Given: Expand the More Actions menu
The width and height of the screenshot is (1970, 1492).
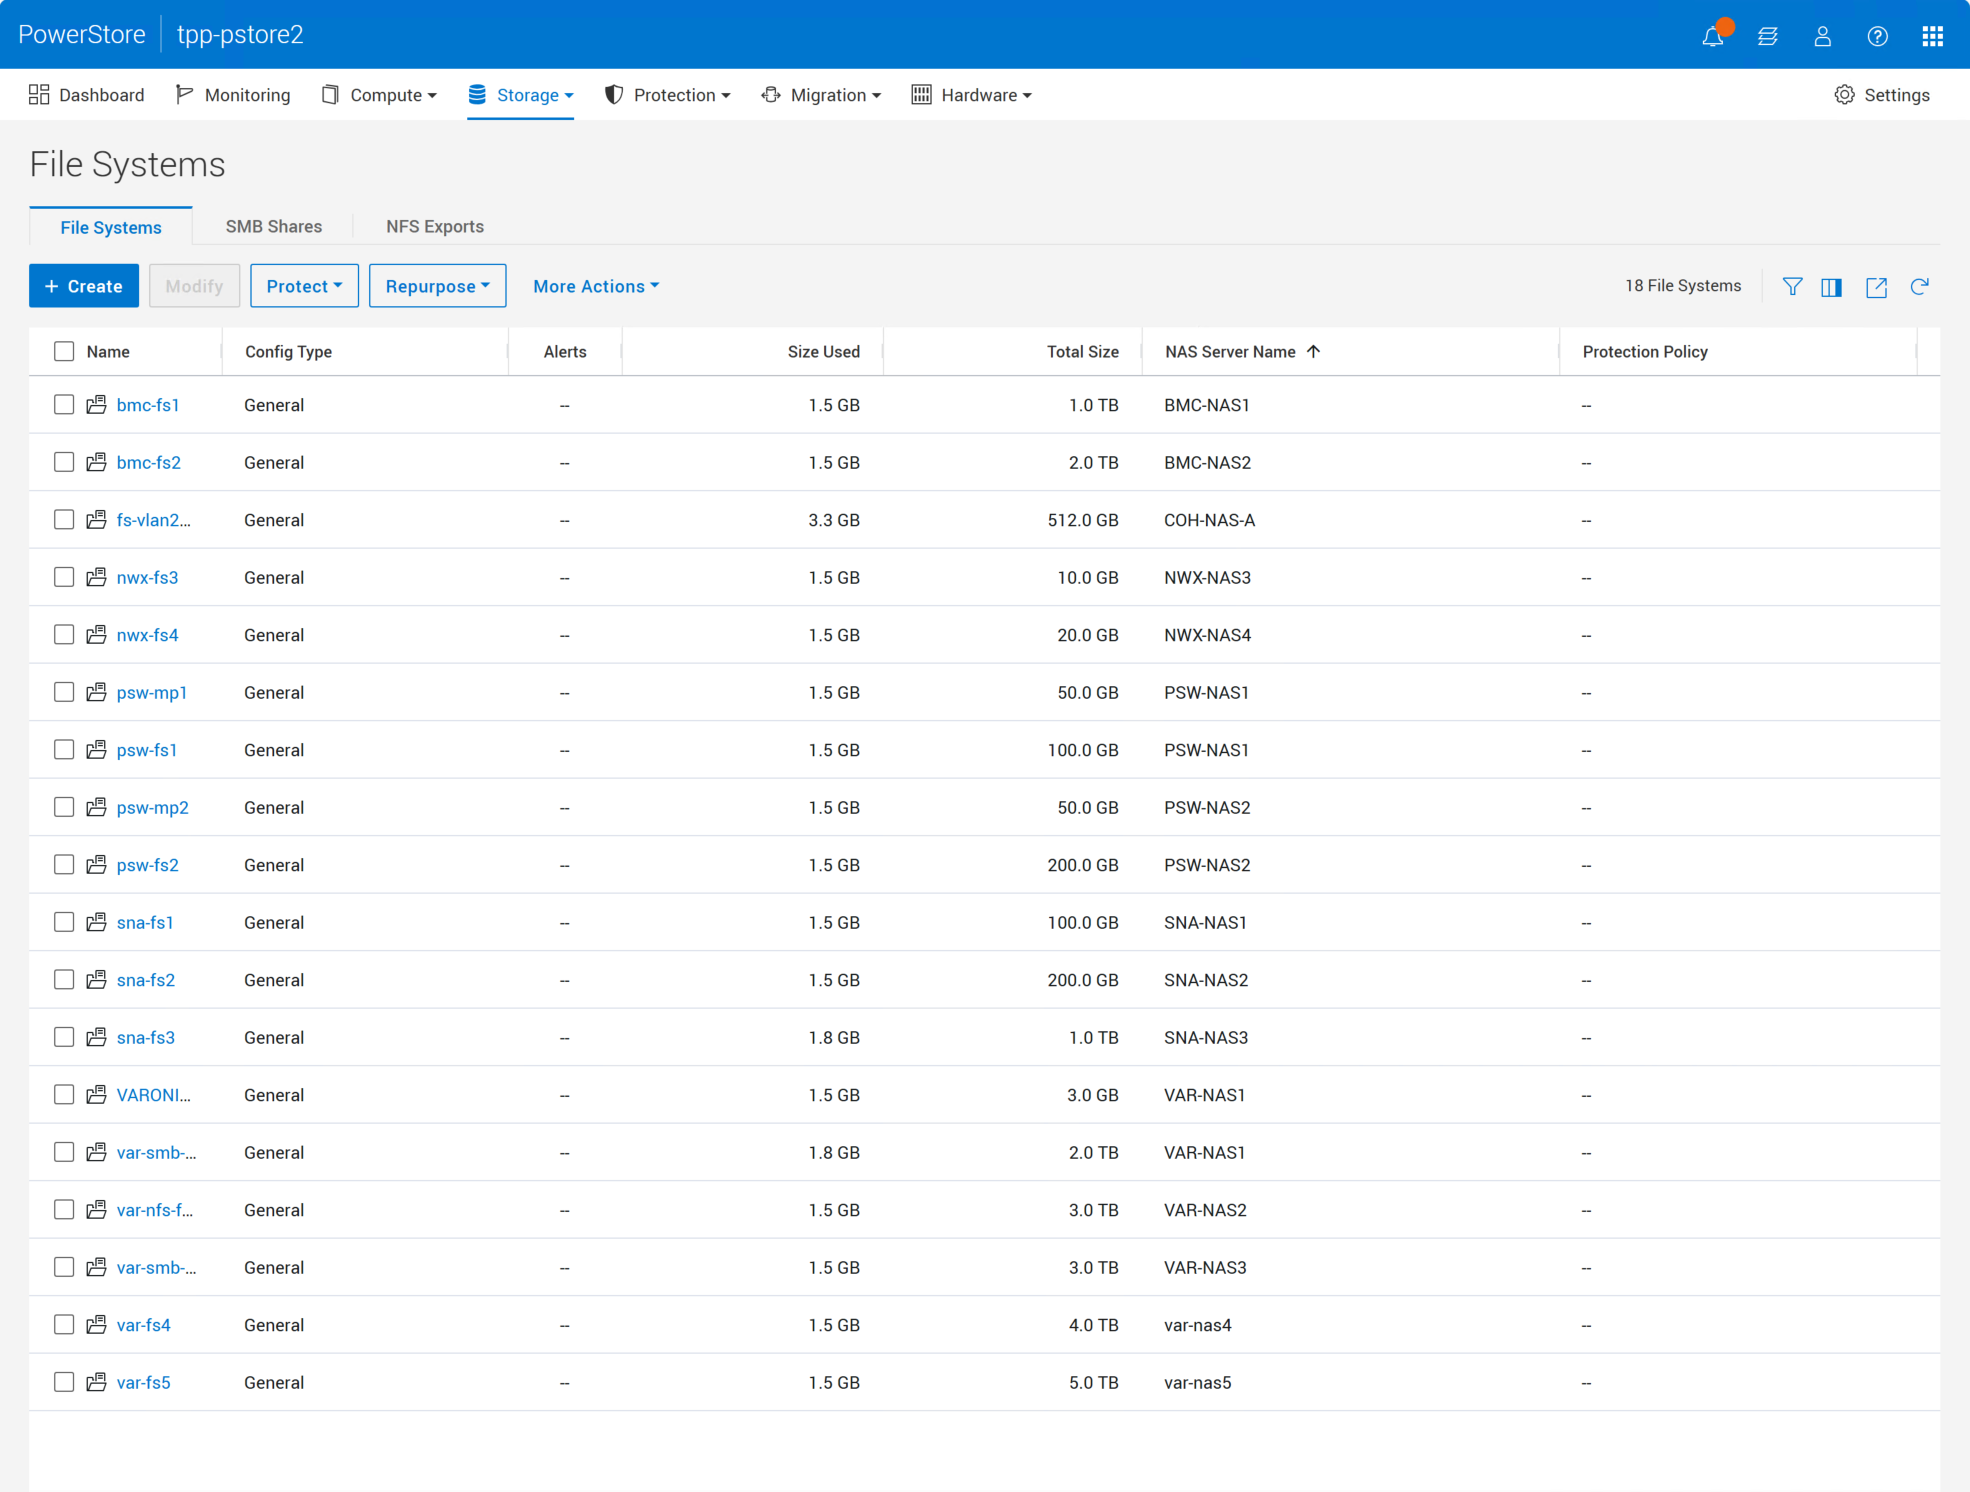Looking at the screenshot, I should (596, 286).
